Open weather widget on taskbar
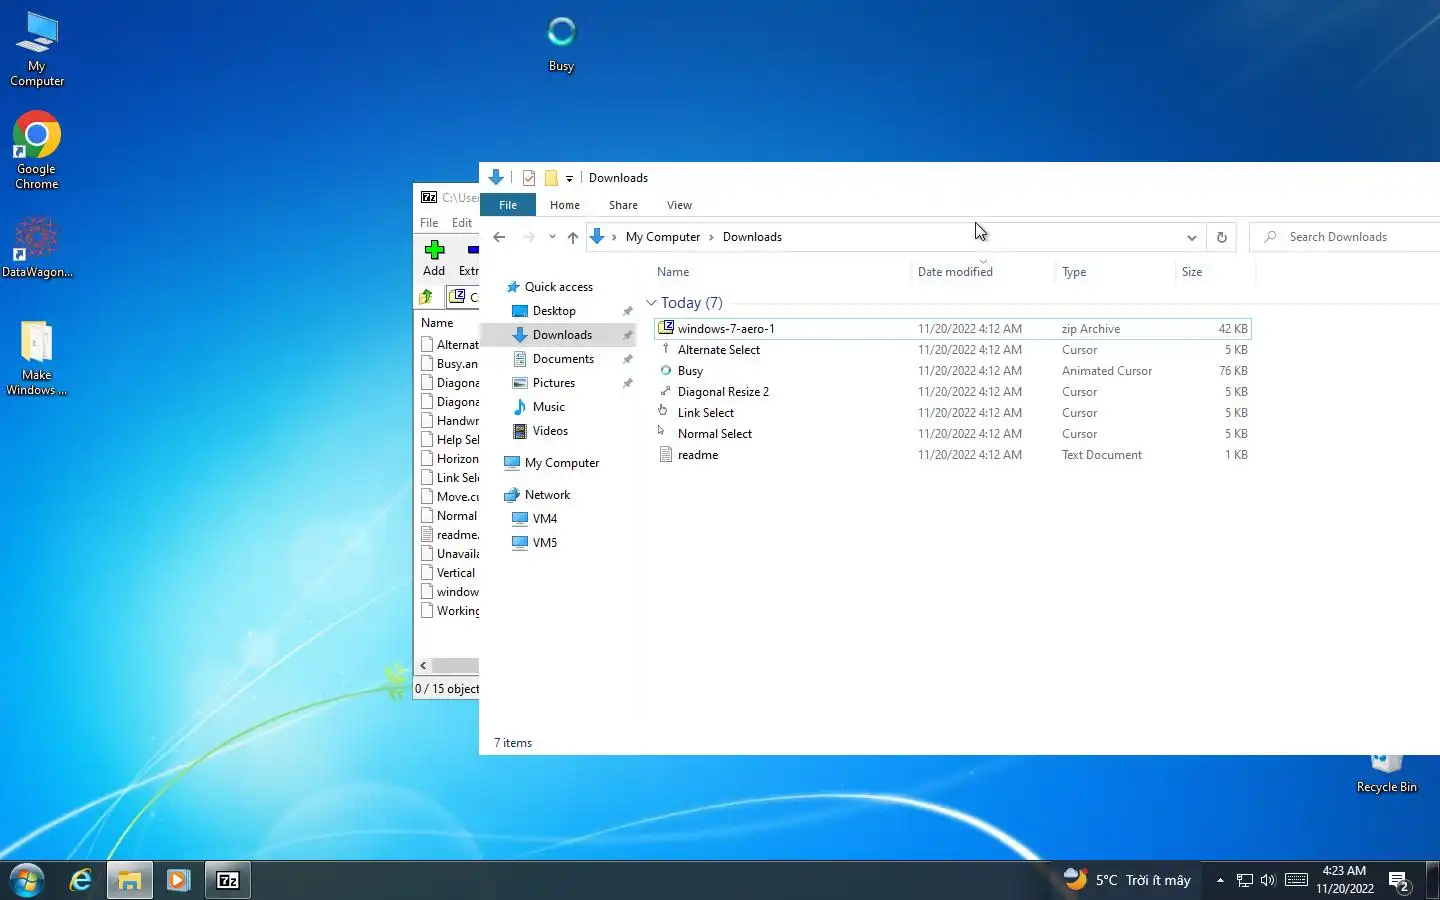This screenshot has width=1440, height=900. pyautogui.click(x=1127, y=880)
